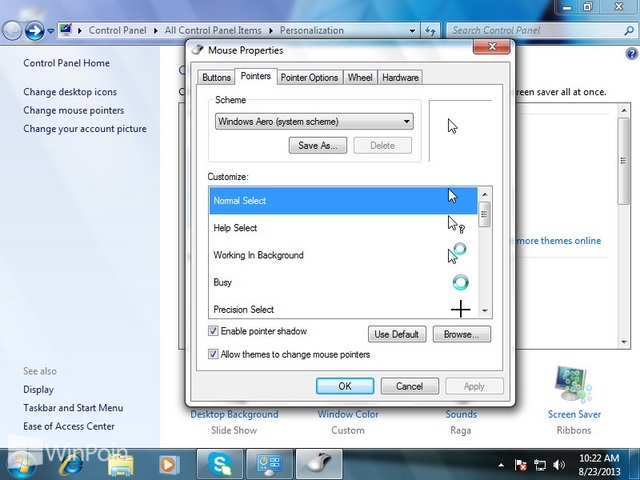Select the Precision Select pointer row
This screenshot has height=480, width=640.
click(x=343, y=309)
